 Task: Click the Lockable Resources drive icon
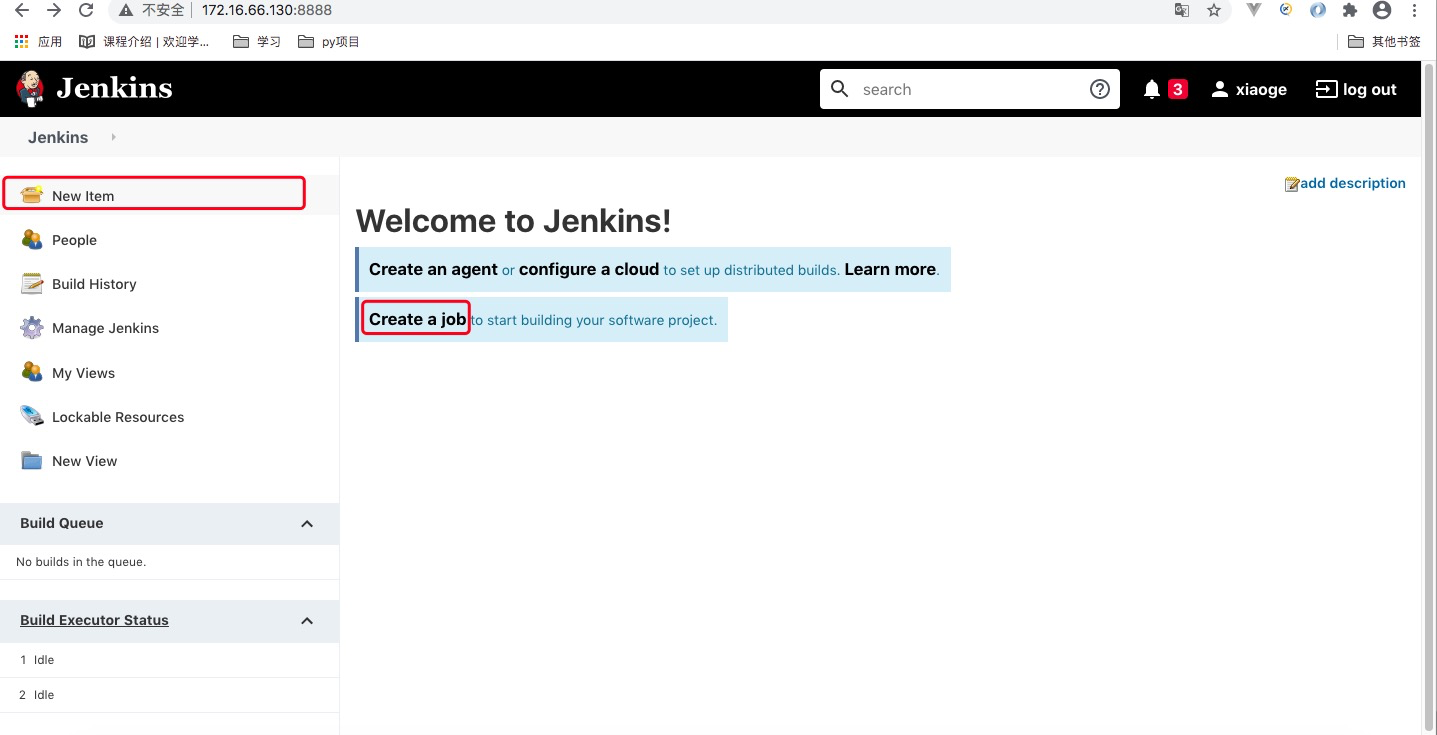point(32,416)
